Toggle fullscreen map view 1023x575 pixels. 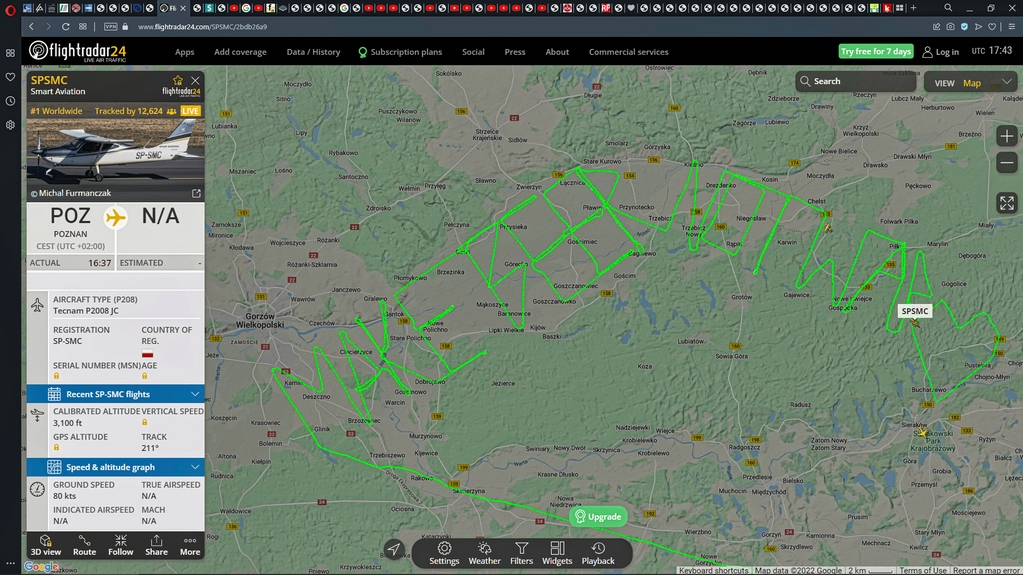[x=1007, y=203]
